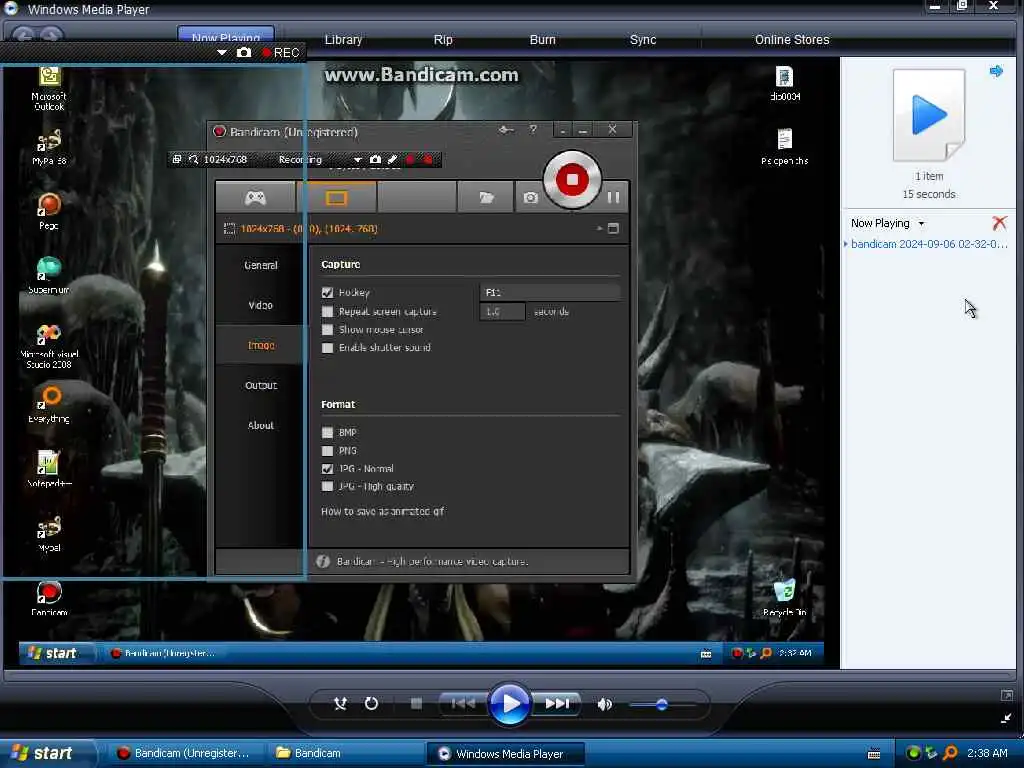The image size is (1024, 768).
Task: Open the Bandicam overlay dropdown arrow
Action: coord(221,52)
